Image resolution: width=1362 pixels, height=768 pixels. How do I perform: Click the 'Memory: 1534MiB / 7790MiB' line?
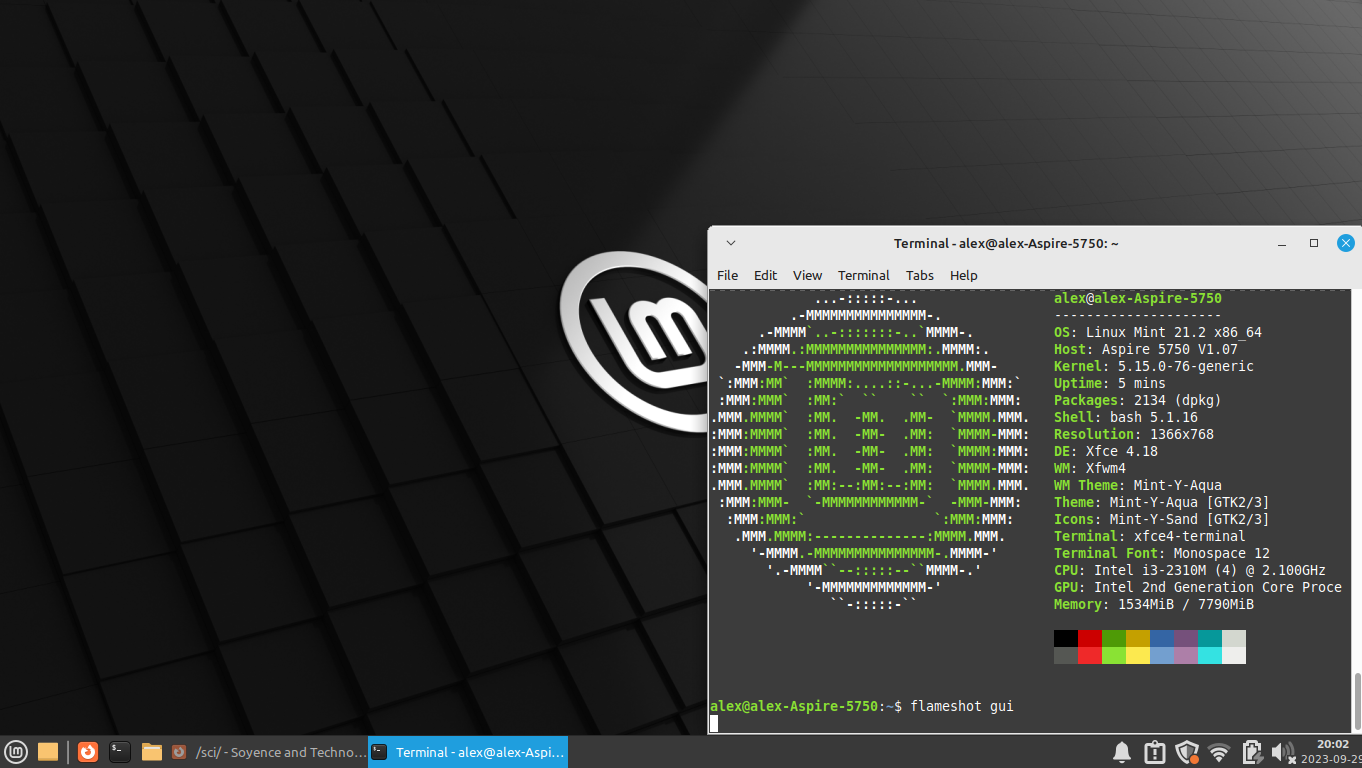coord(1154,604)
